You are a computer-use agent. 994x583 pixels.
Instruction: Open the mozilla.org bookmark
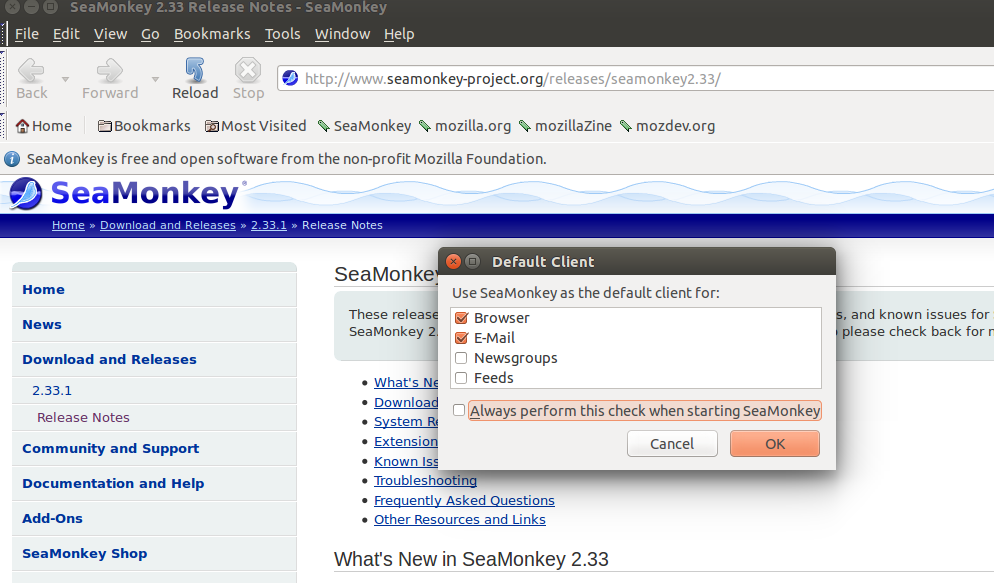(x=465, y=126)
